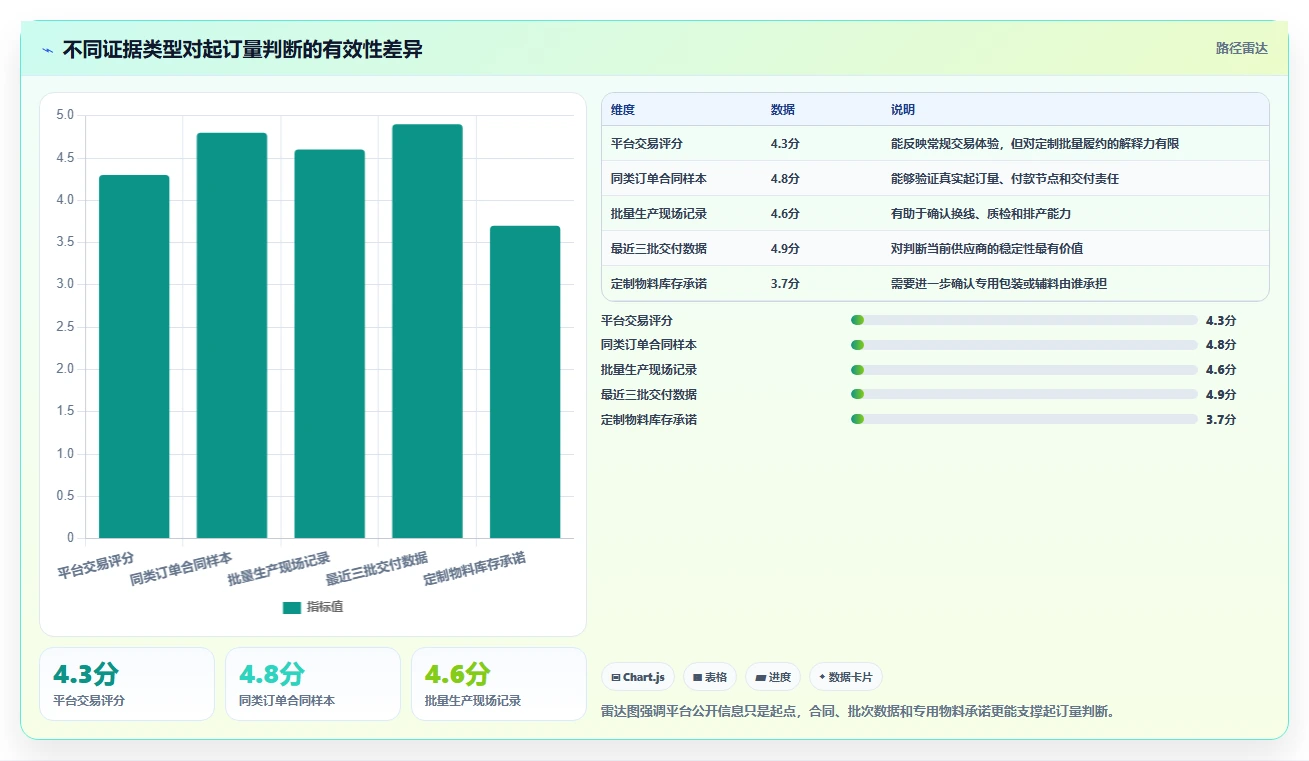Click the 平台交易评分 progress bar

[x=1024, y=320]
